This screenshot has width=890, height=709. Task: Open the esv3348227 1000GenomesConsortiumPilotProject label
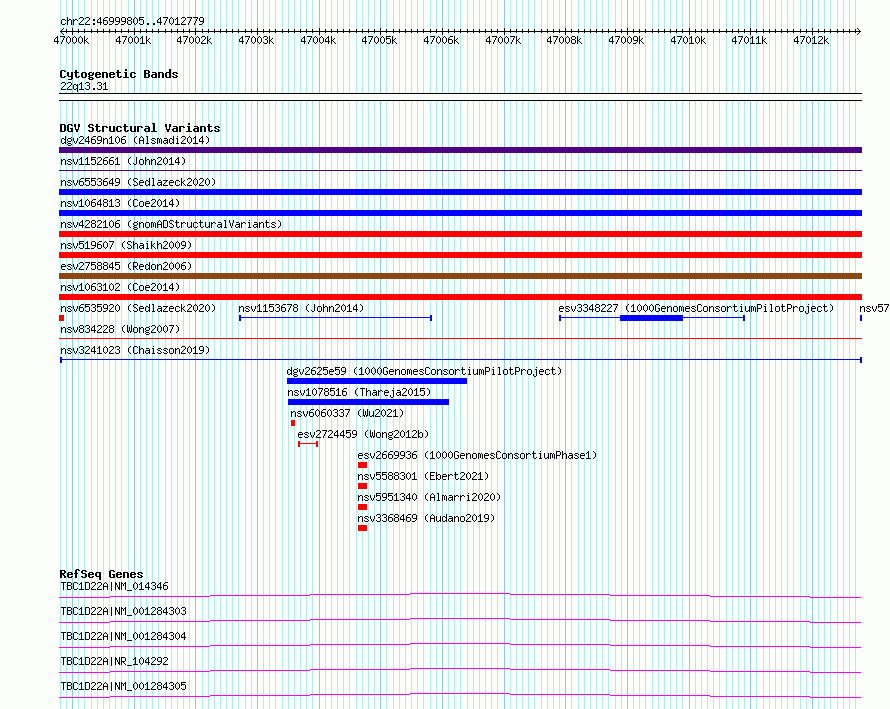696,308
